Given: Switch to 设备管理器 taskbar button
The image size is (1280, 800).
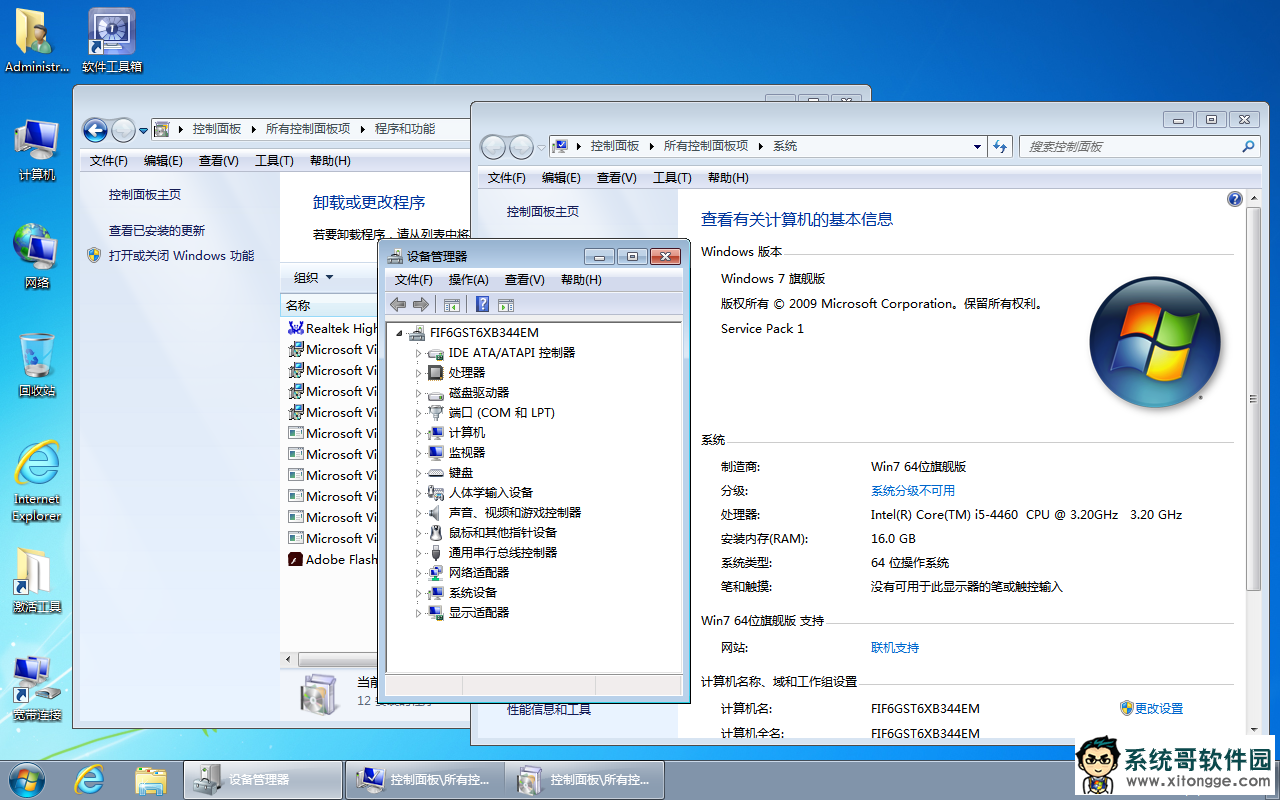Looking at the screenshot, I should click(263, 779).
